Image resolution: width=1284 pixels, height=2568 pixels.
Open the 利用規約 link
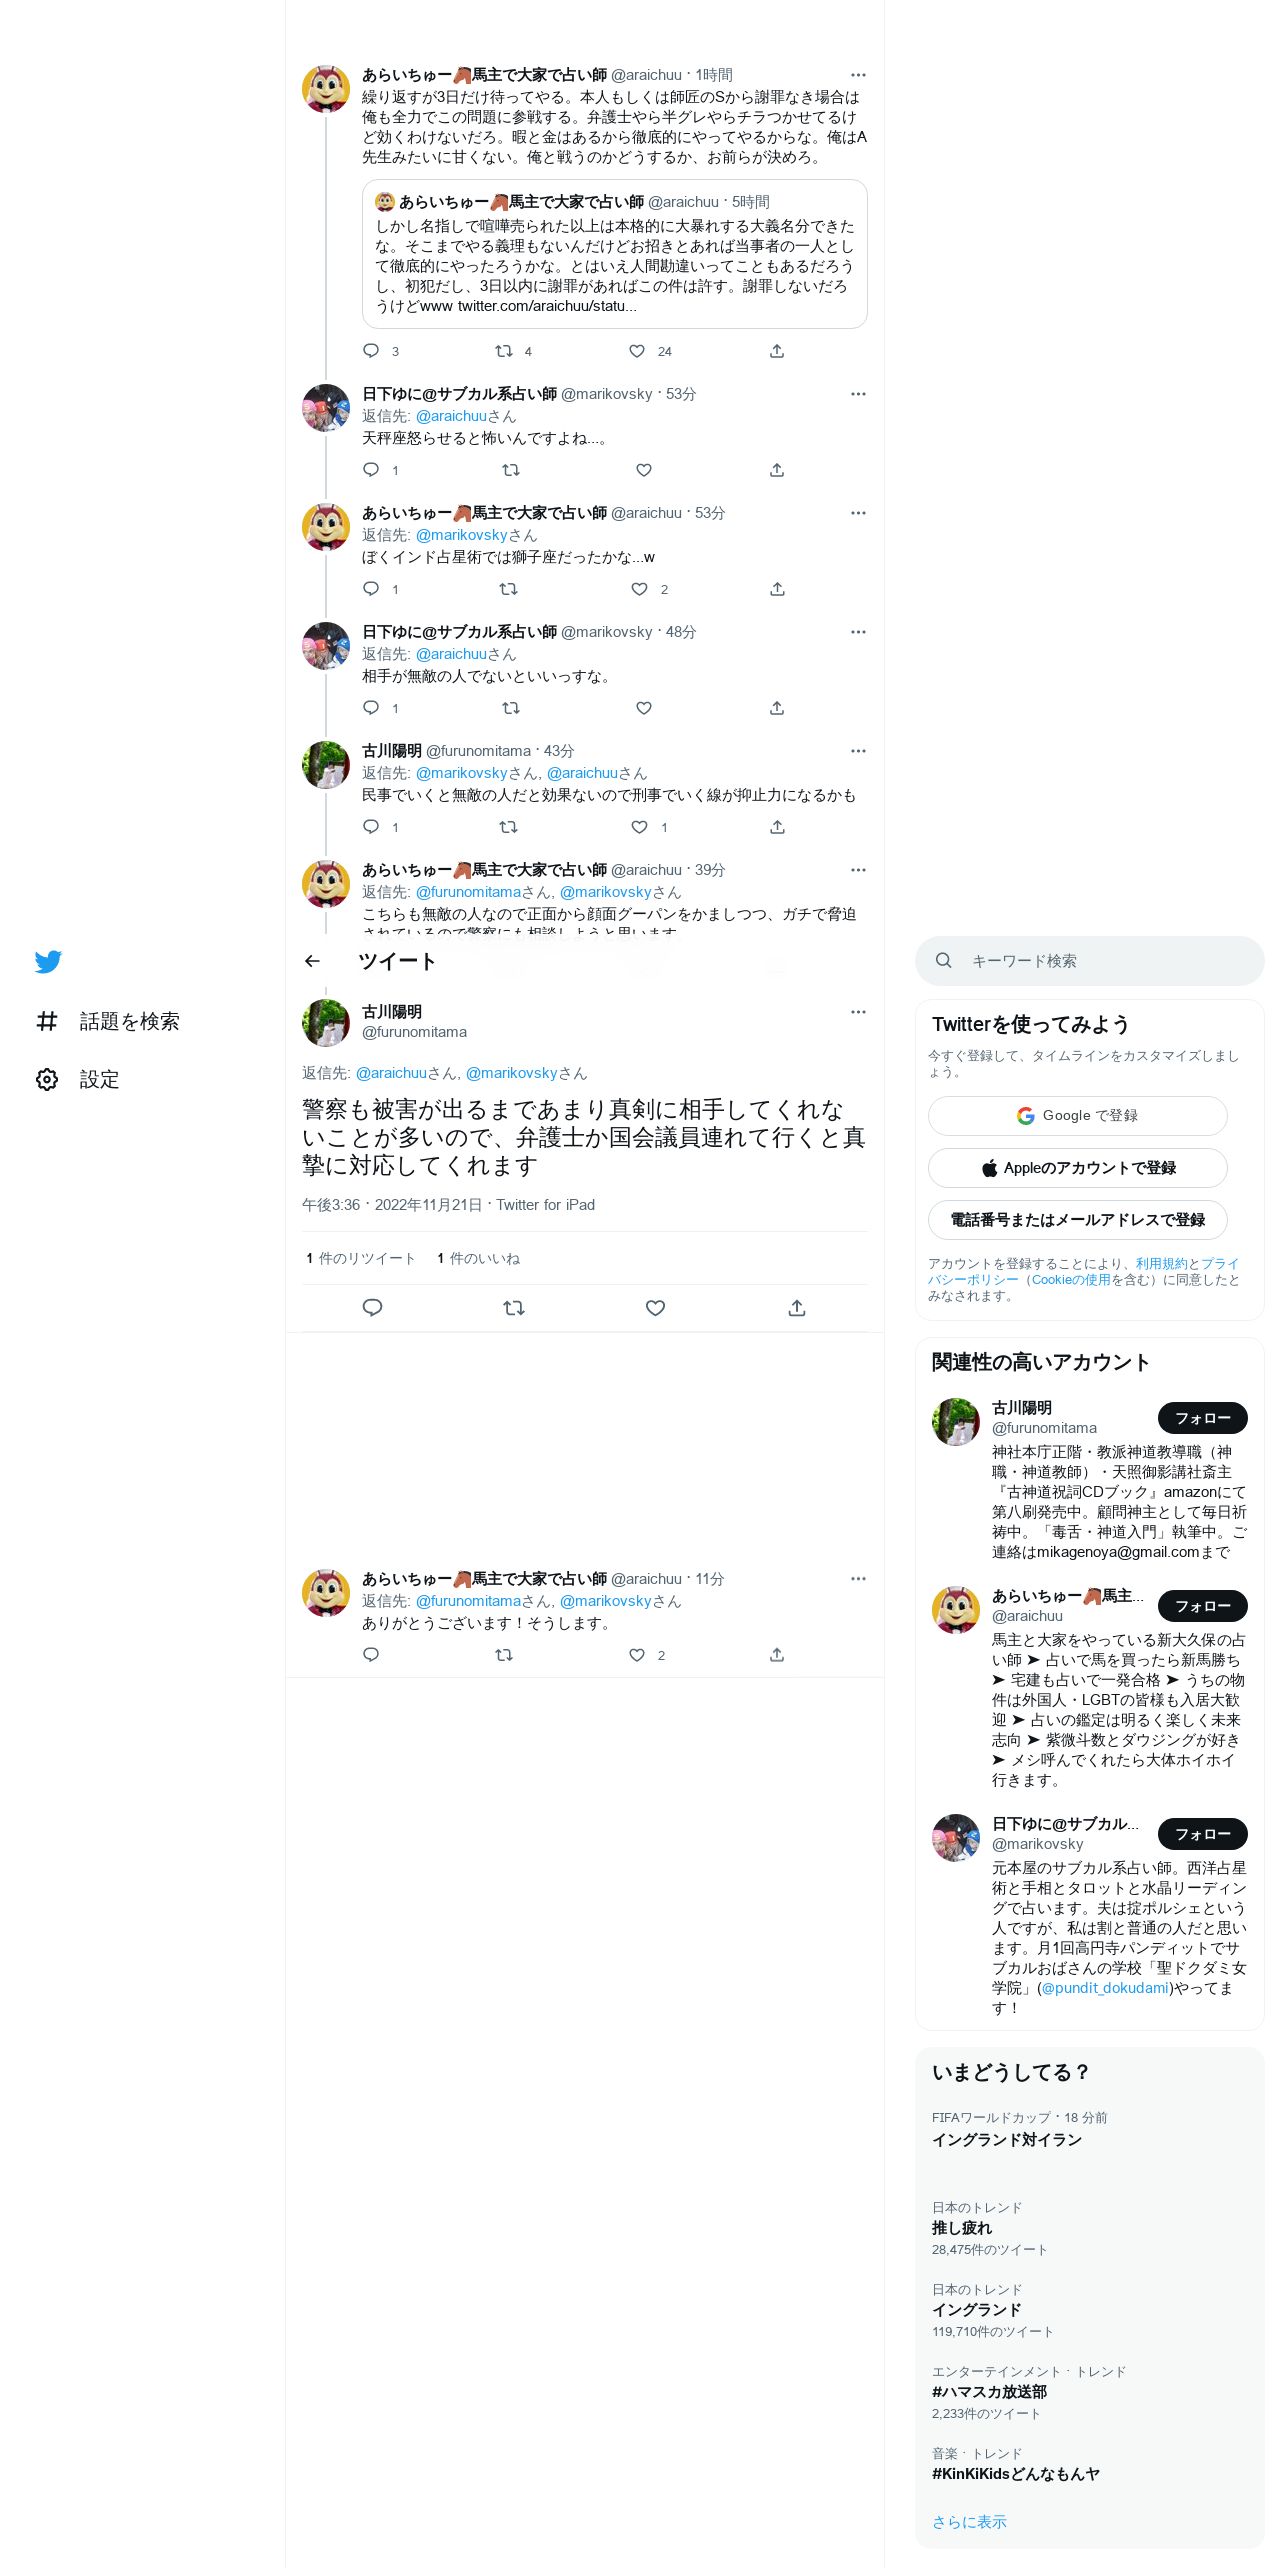click(1161, 1264)
